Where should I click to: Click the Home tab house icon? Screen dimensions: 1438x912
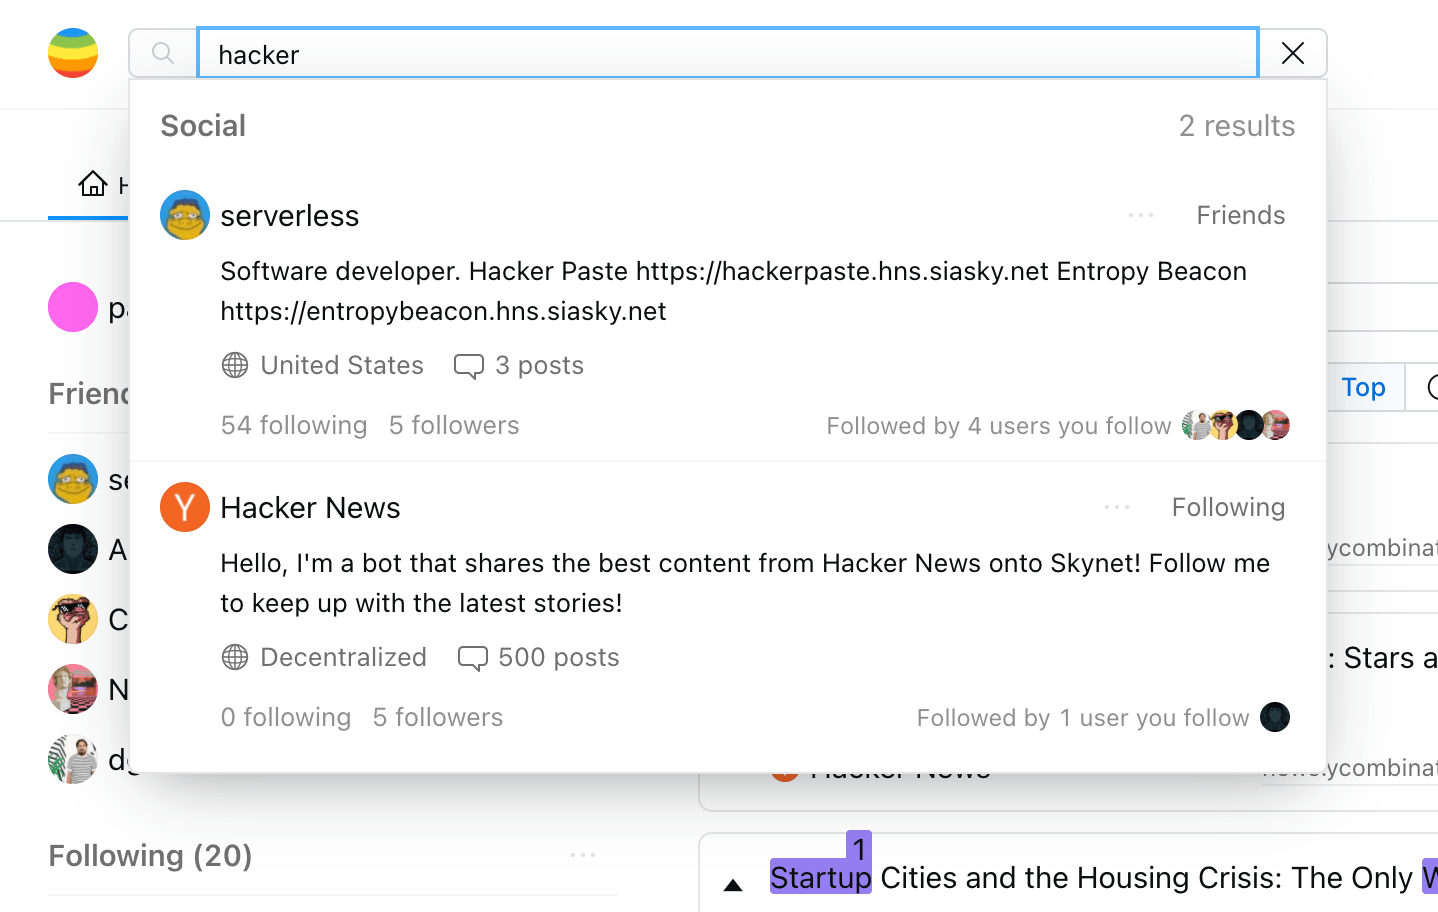tap(93, 184)
